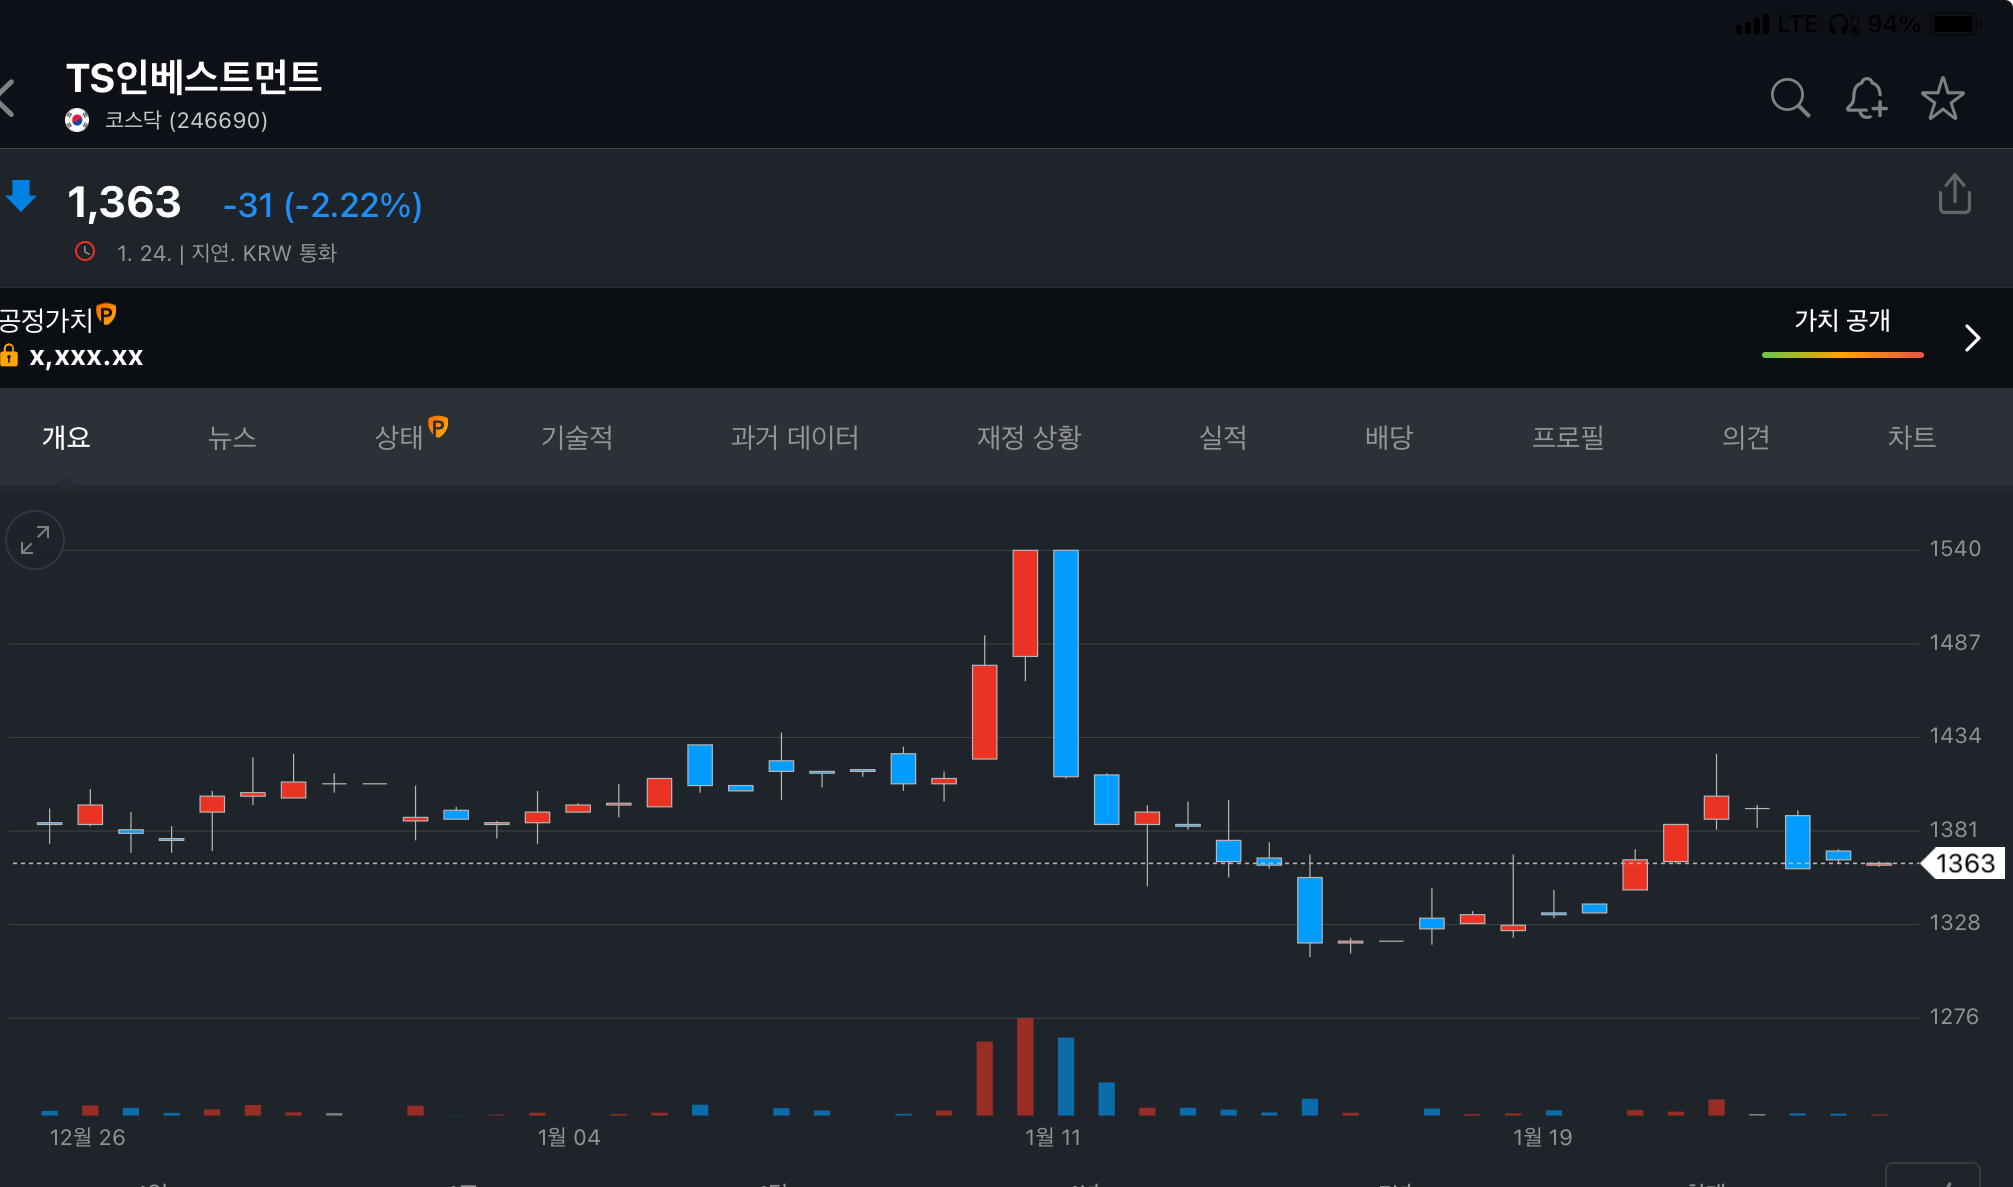Open the 의견 tab
The image size is (2013, 1187).
click(x=1746, y=437)
